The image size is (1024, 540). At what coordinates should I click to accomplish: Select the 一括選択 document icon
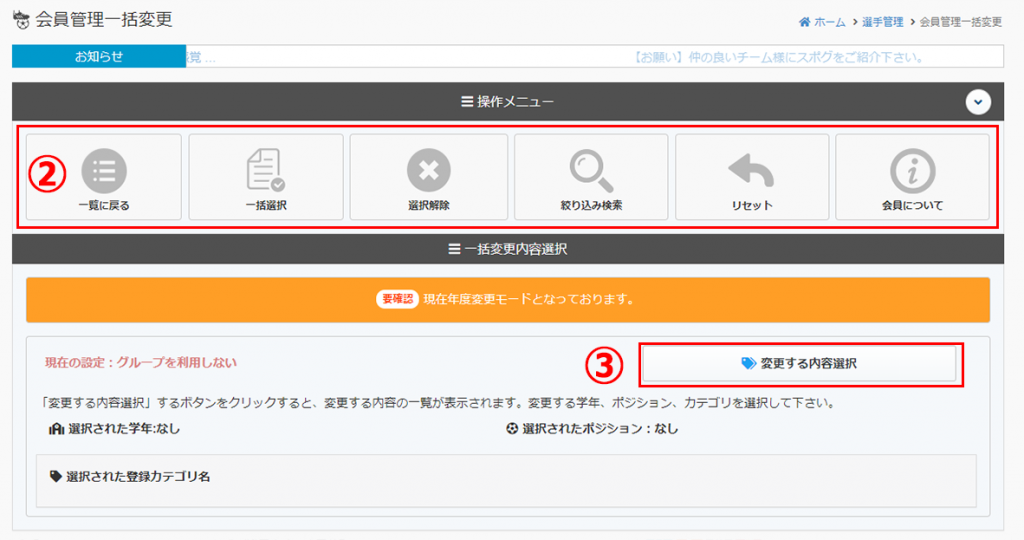tap(265, 170)
